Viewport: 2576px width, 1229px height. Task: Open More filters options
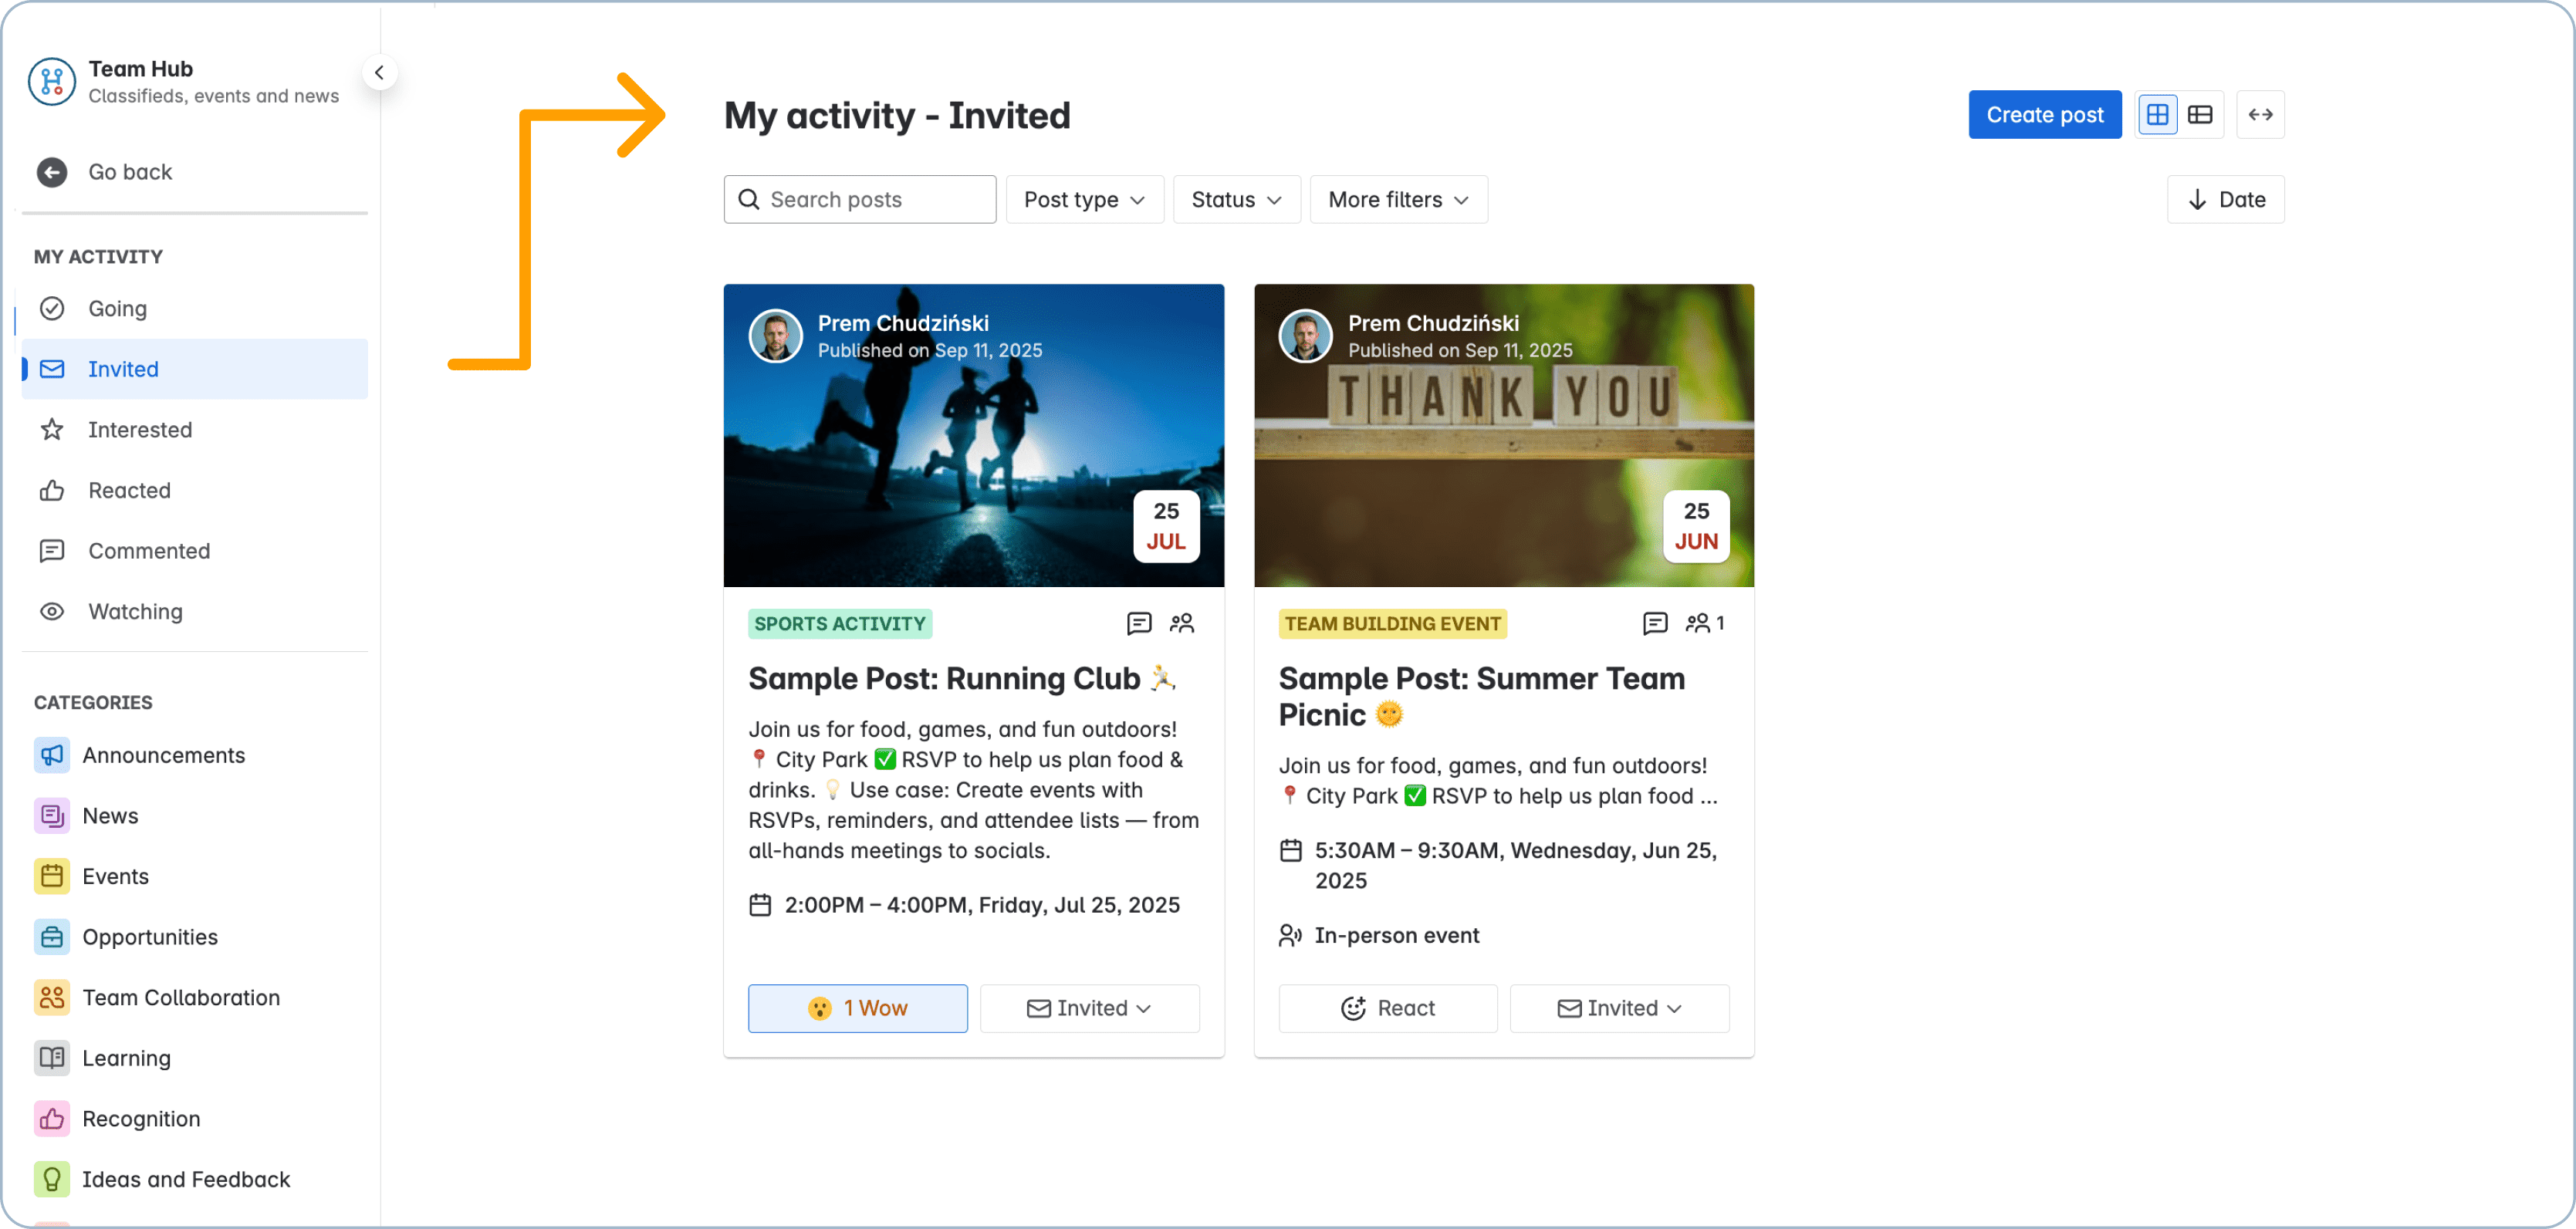point(1397,199)
